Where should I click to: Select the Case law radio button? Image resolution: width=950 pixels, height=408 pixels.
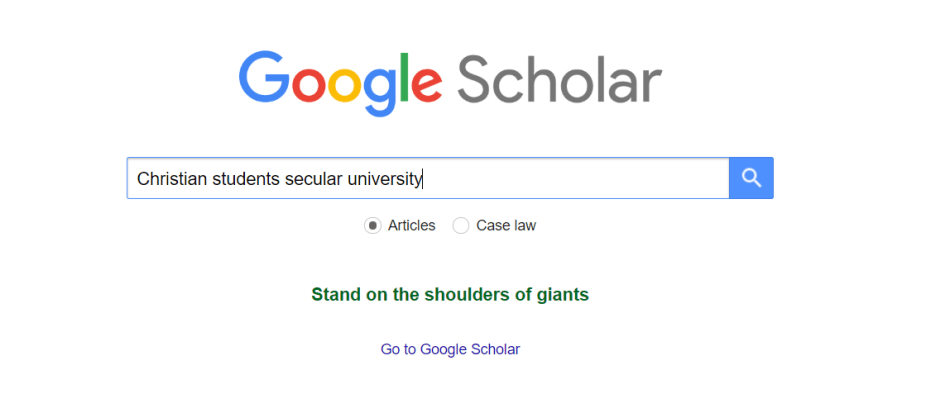(461, 226)
